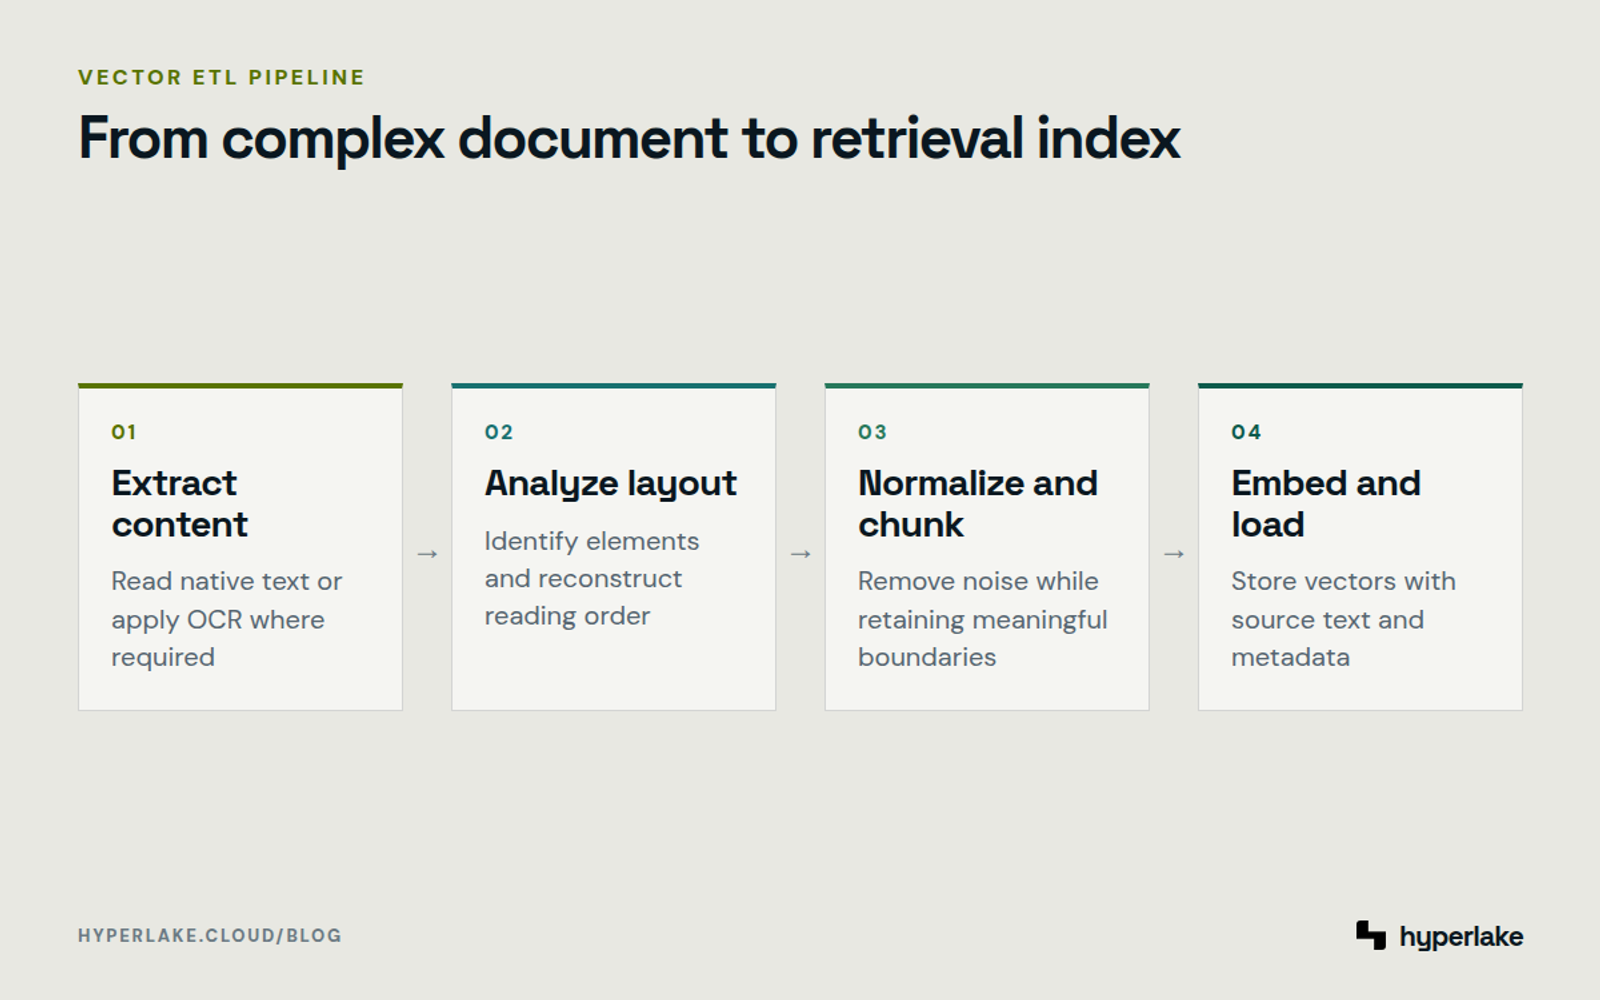Click step number "03"
The image size is (1600, 1000).
pos(872,432)
